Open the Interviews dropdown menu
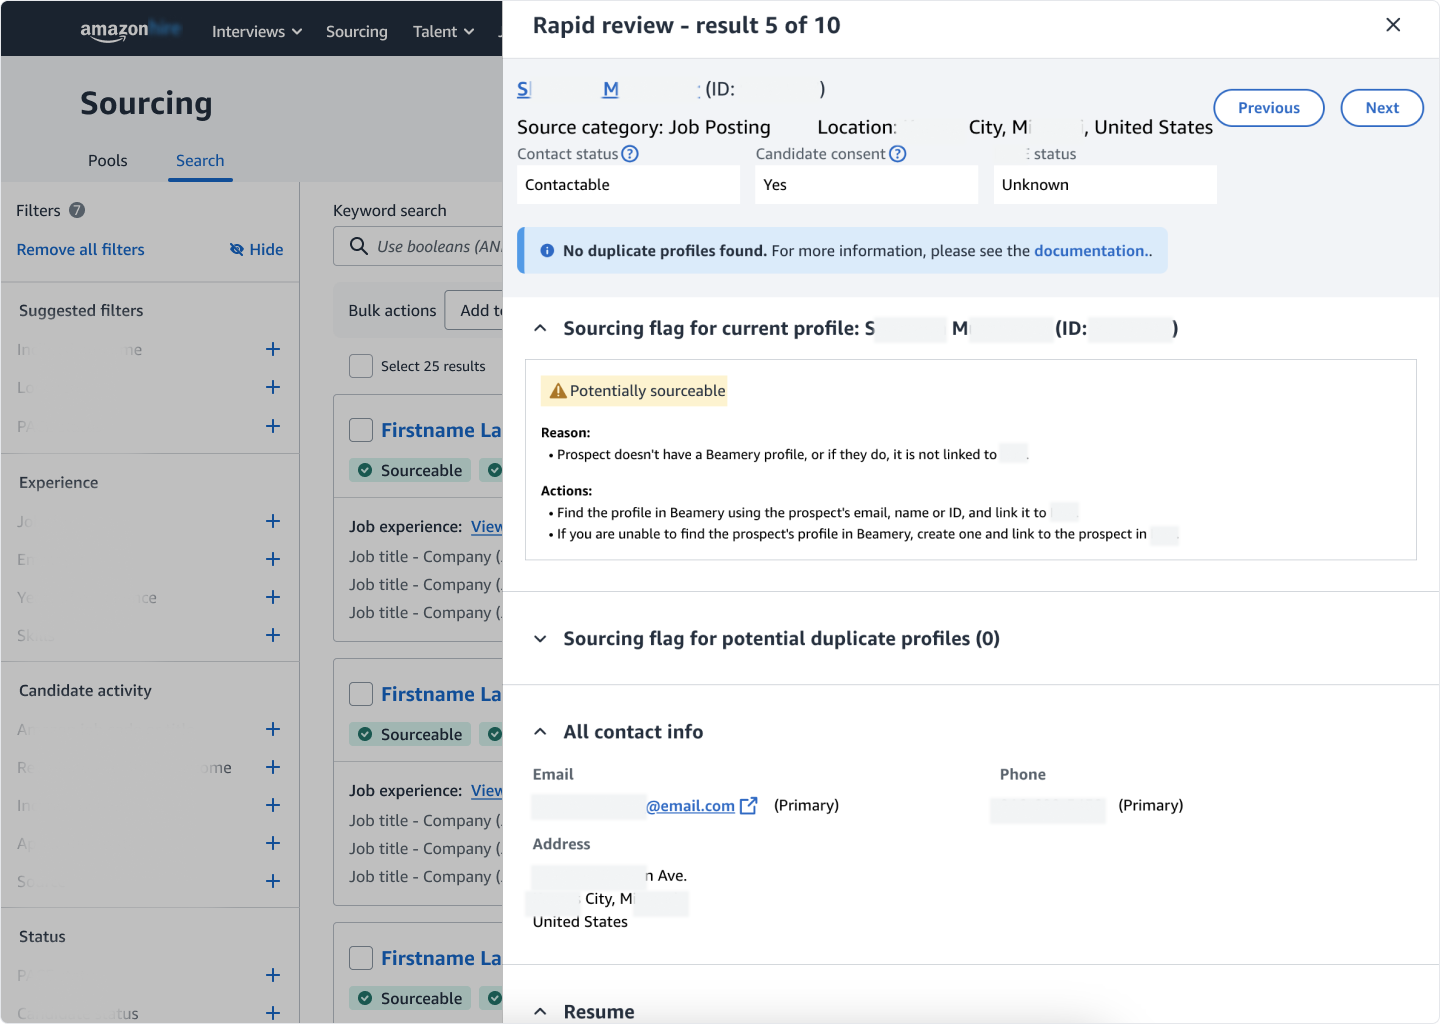The height and width of the screenshot is (1024, 1440). (257, 32)
